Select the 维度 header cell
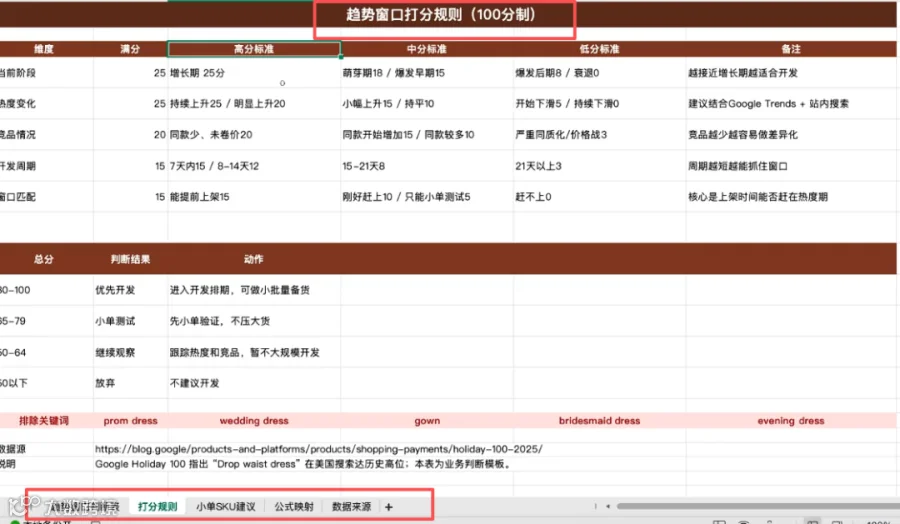 point(46,49)
